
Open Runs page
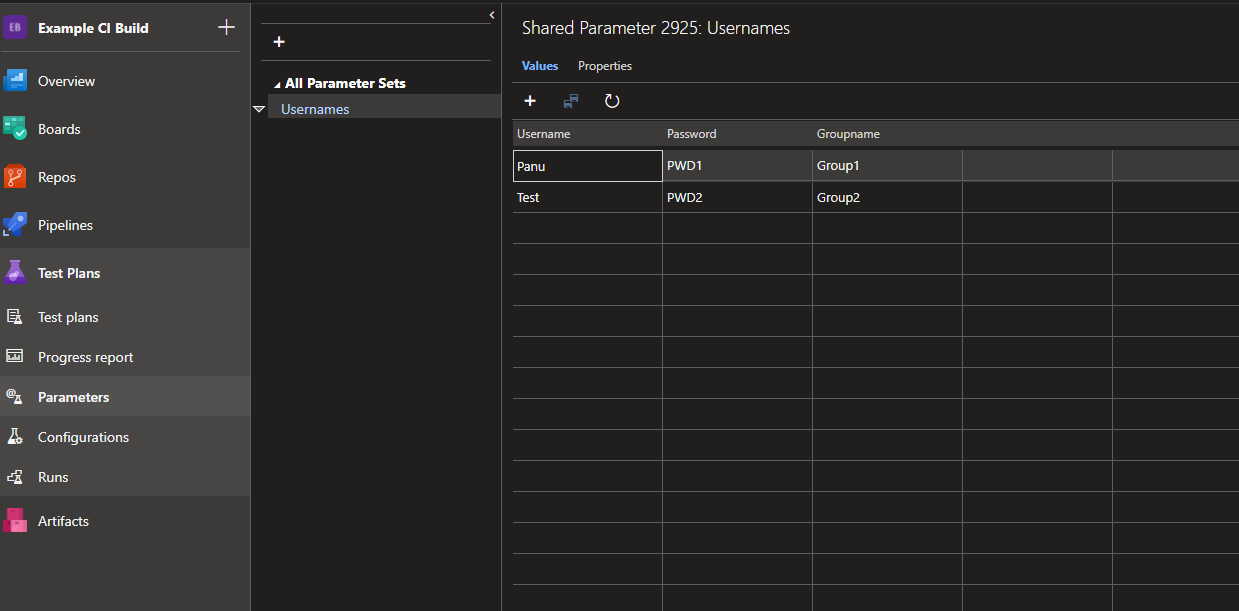pos(125,477)
